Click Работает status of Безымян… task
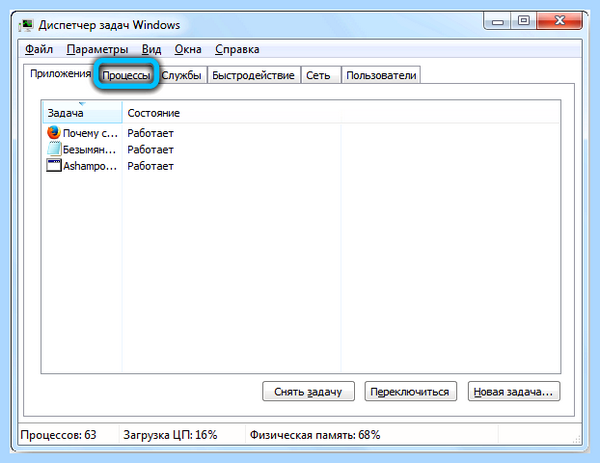600x463 pixels. [150, 150]
